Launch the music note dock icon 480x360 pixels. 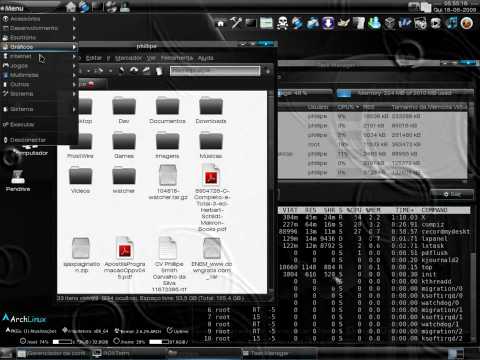(451, 23)
